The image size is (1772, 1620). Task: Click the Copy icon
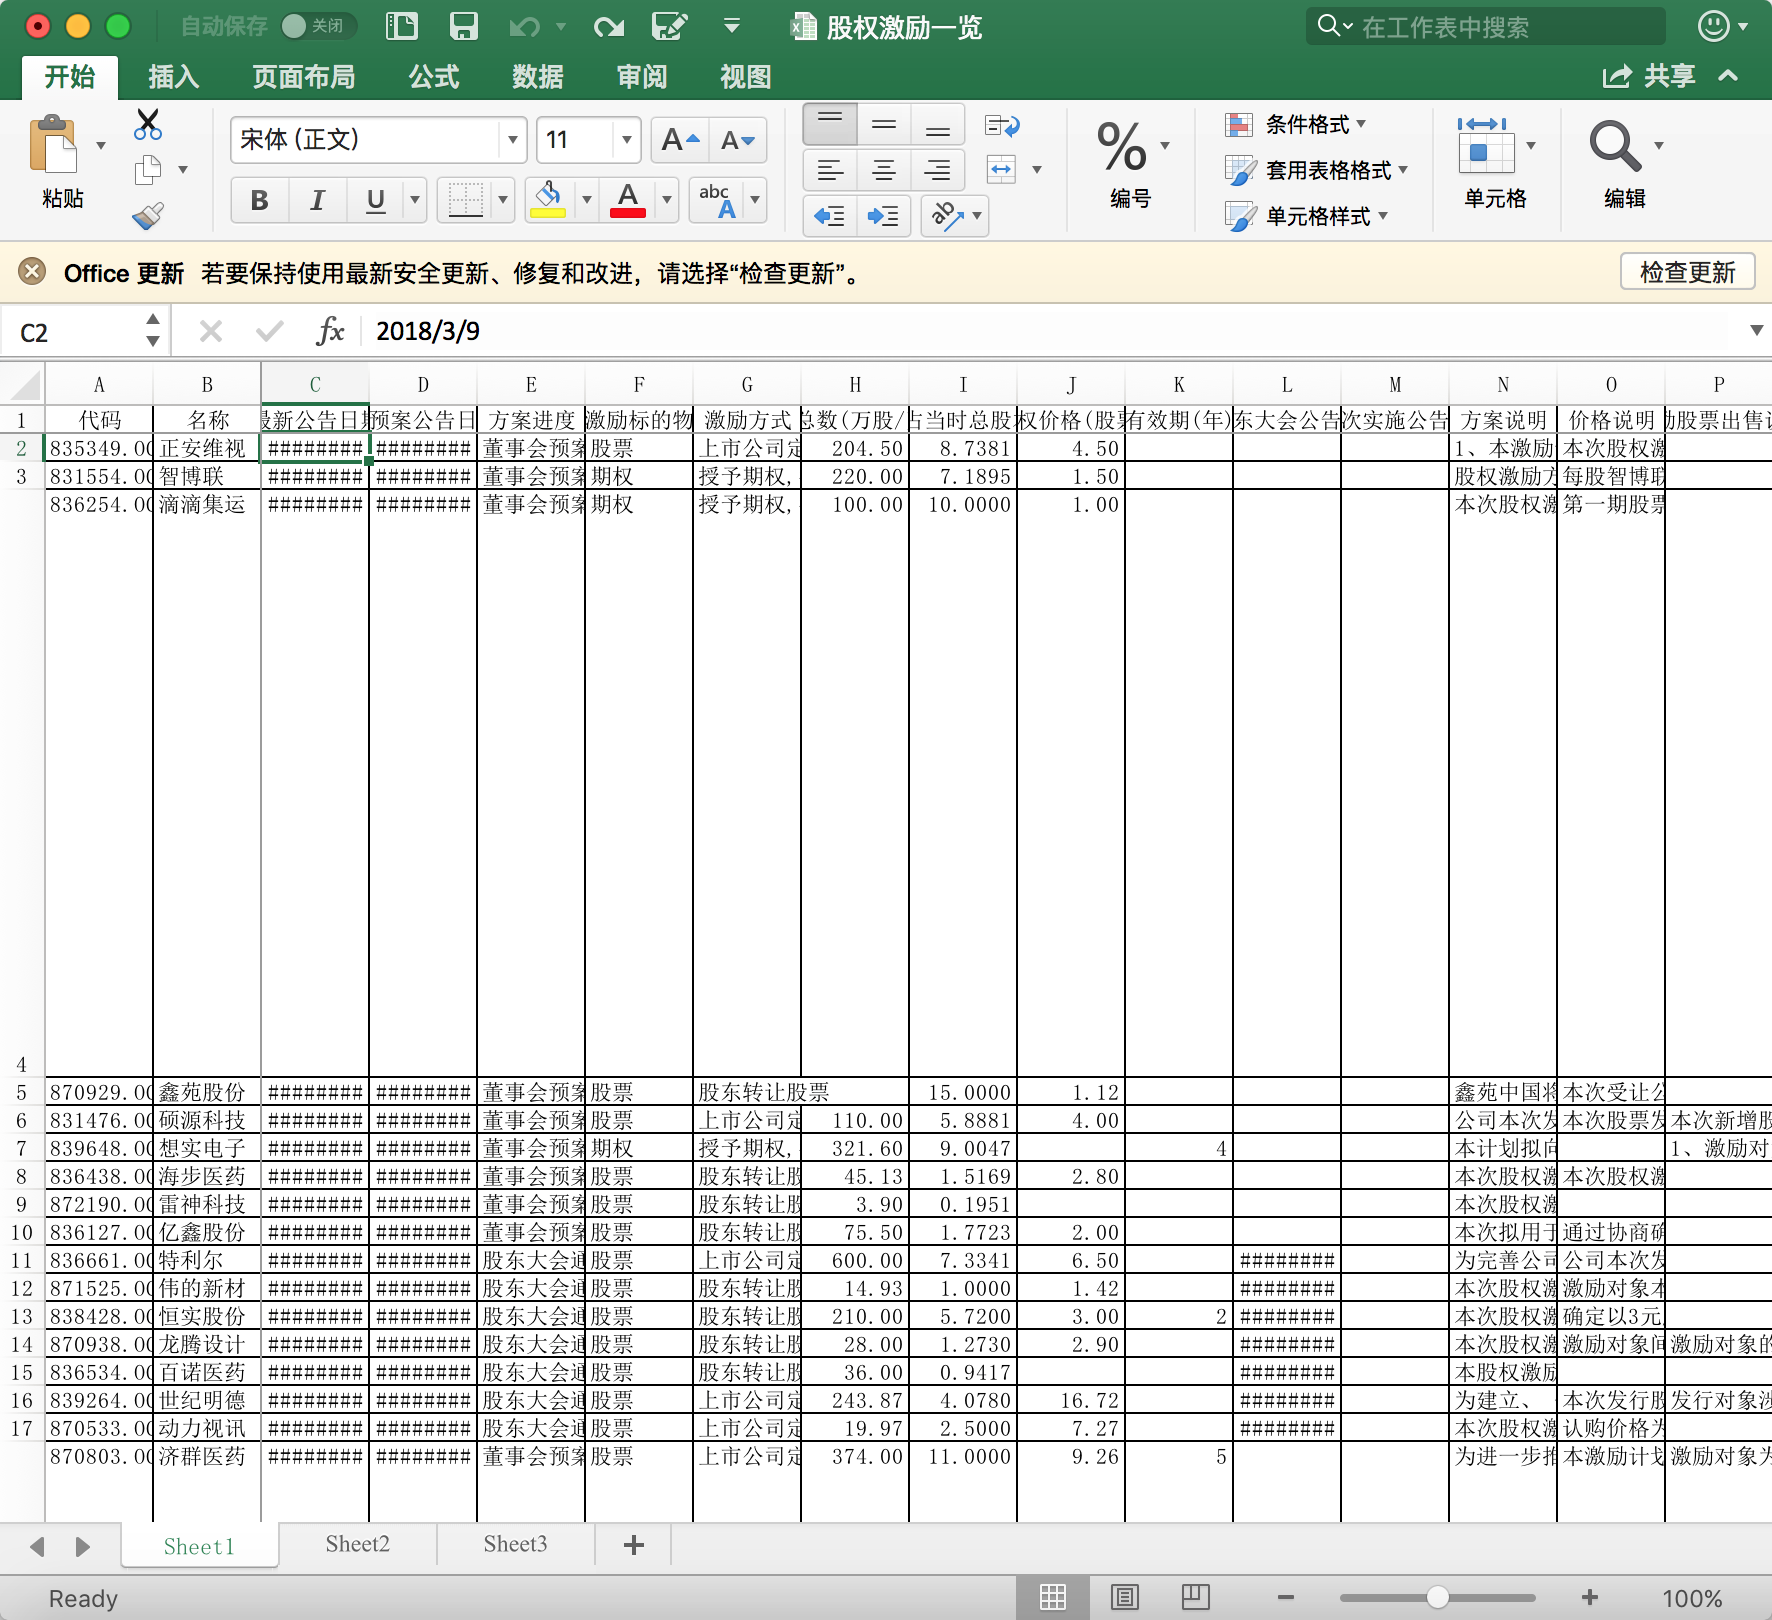[148, 170]
